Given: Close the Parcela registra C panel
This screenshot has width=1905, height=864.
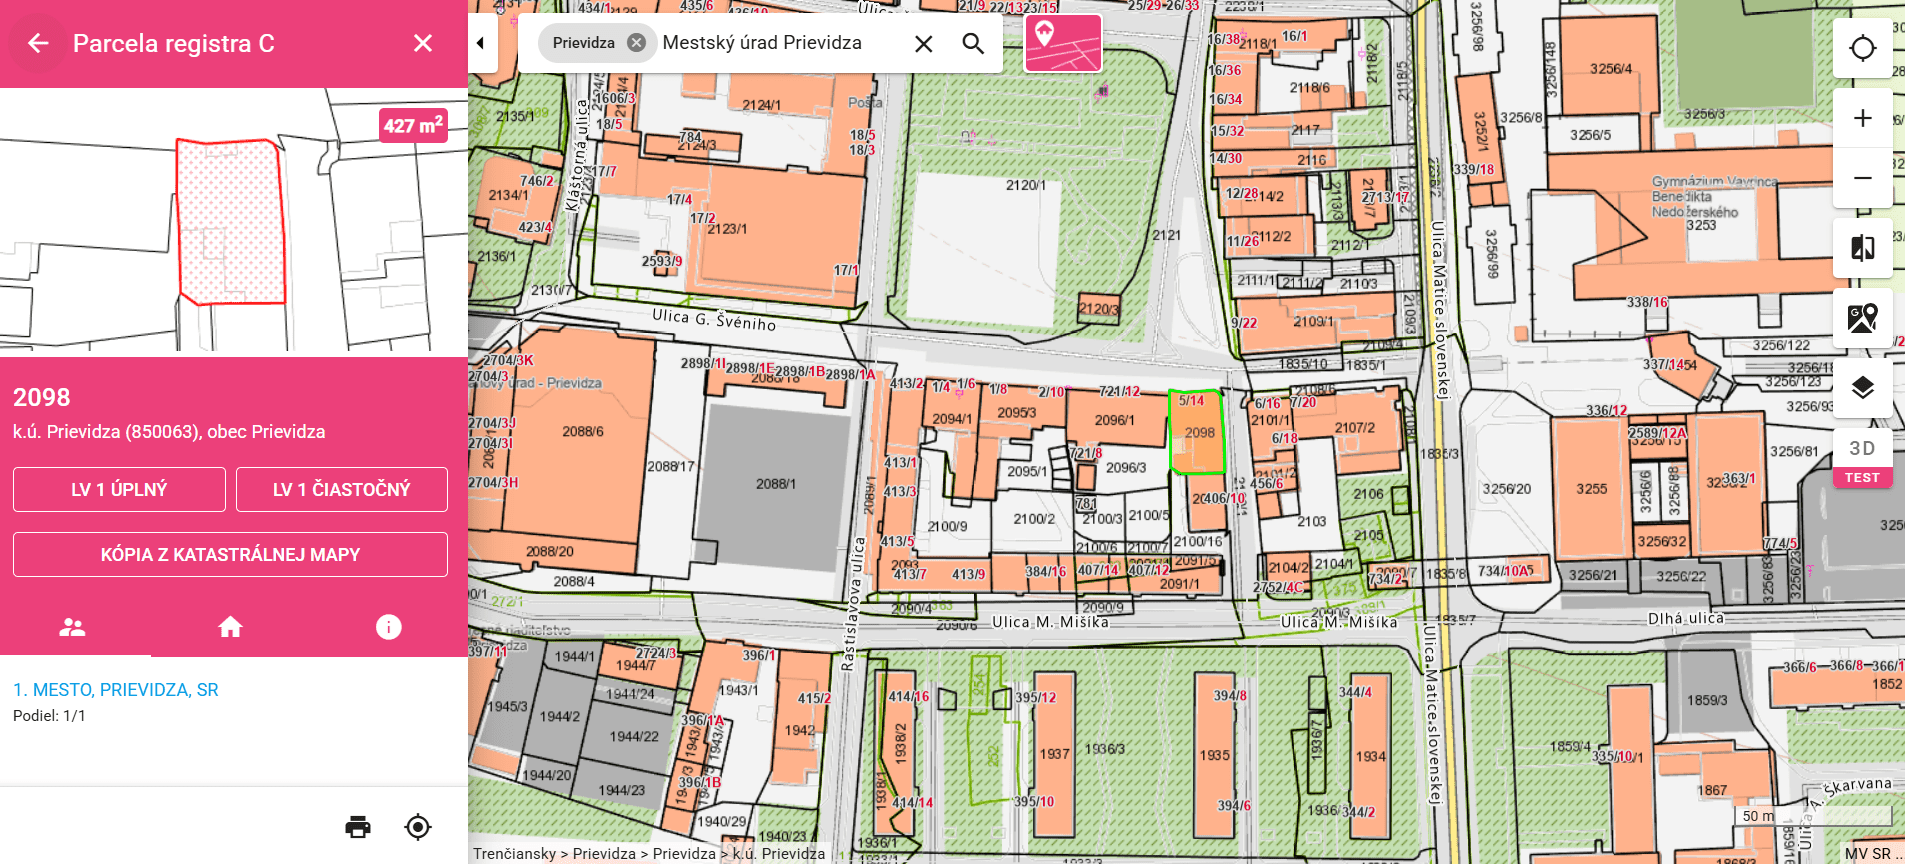Looking at the screenshot, I should (x=423, y=43).
